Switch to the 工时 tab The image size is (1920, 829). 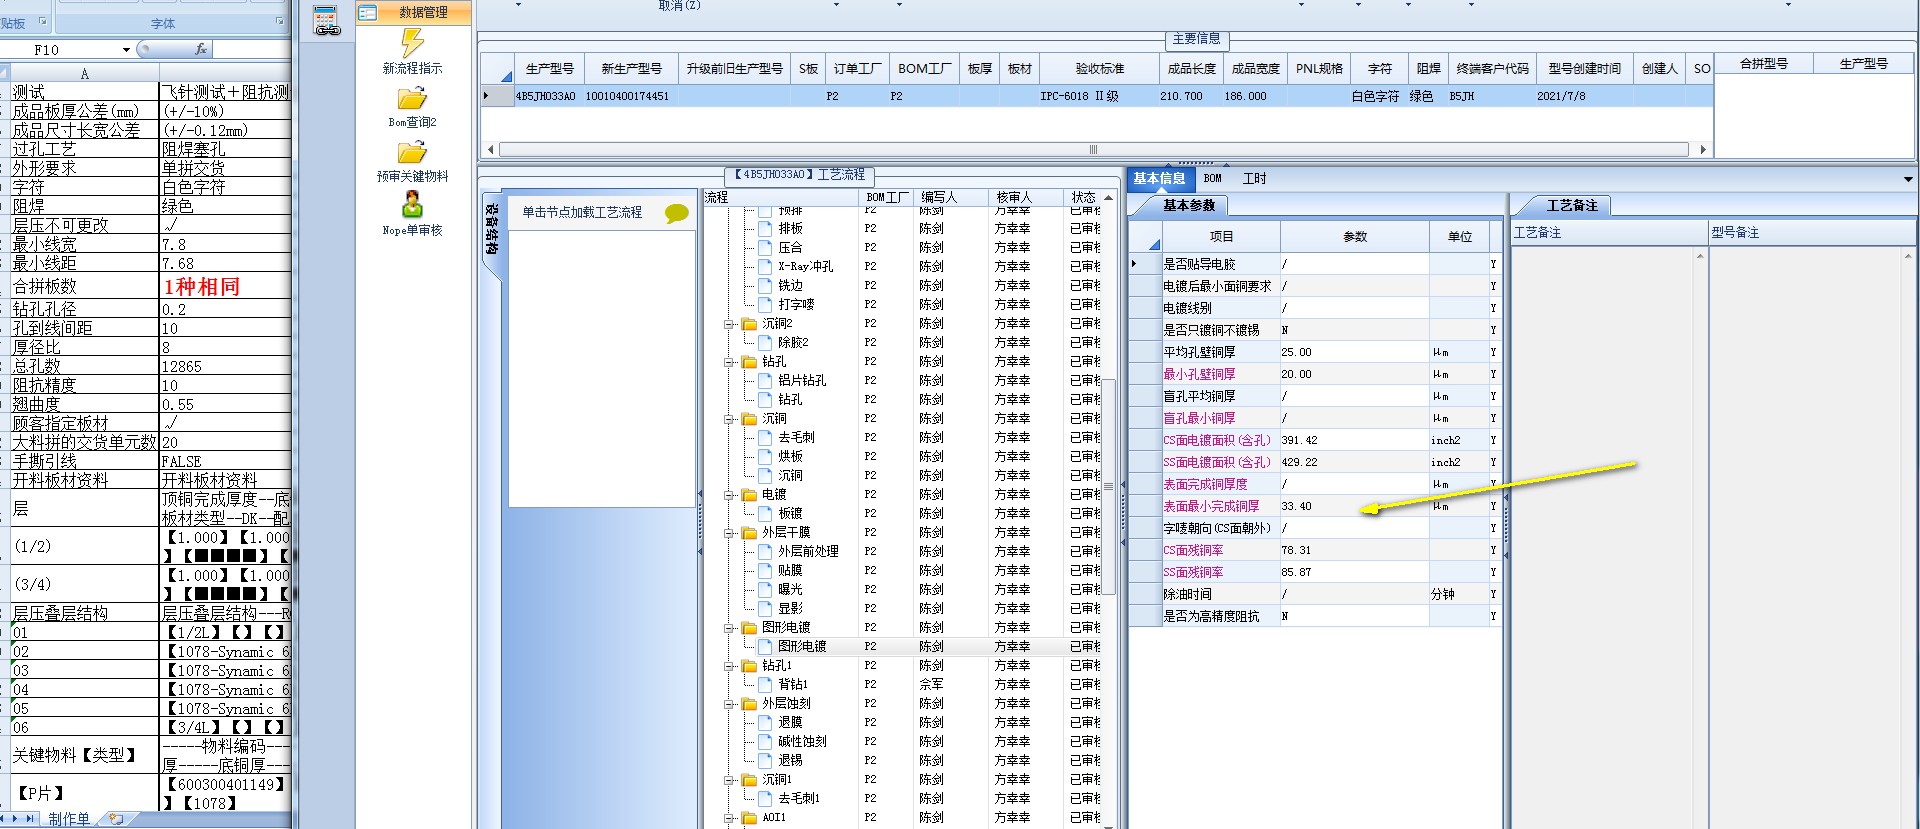[1254, 179]
